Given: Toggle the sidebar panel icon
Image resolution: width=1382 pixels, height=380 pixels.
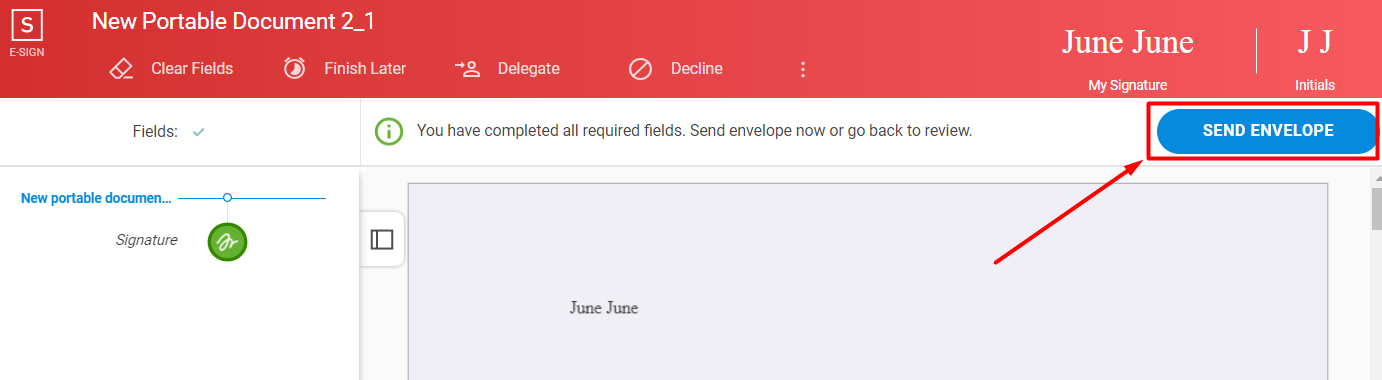Looking at the screenshot, I should point(382,239).
